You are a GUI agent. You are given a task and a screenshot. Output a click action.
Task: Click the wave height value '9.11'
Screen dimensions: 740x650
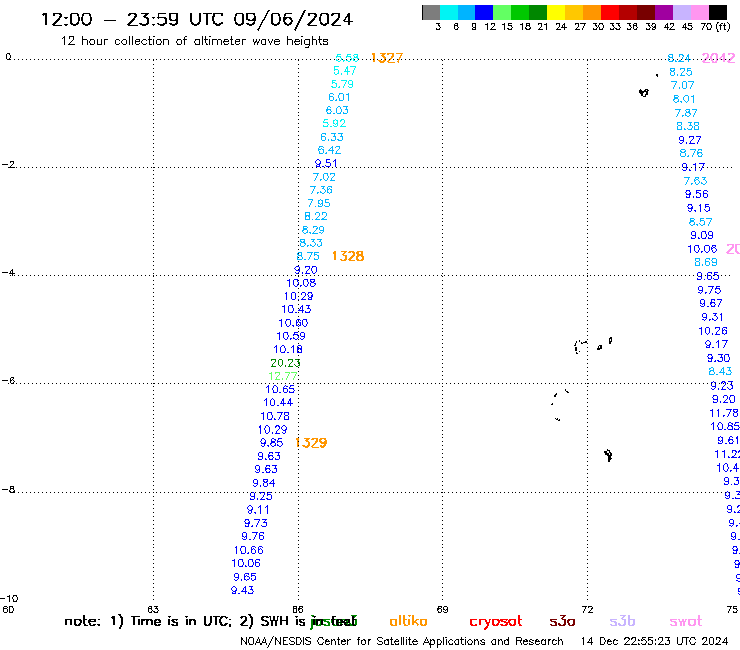(258, 510)
